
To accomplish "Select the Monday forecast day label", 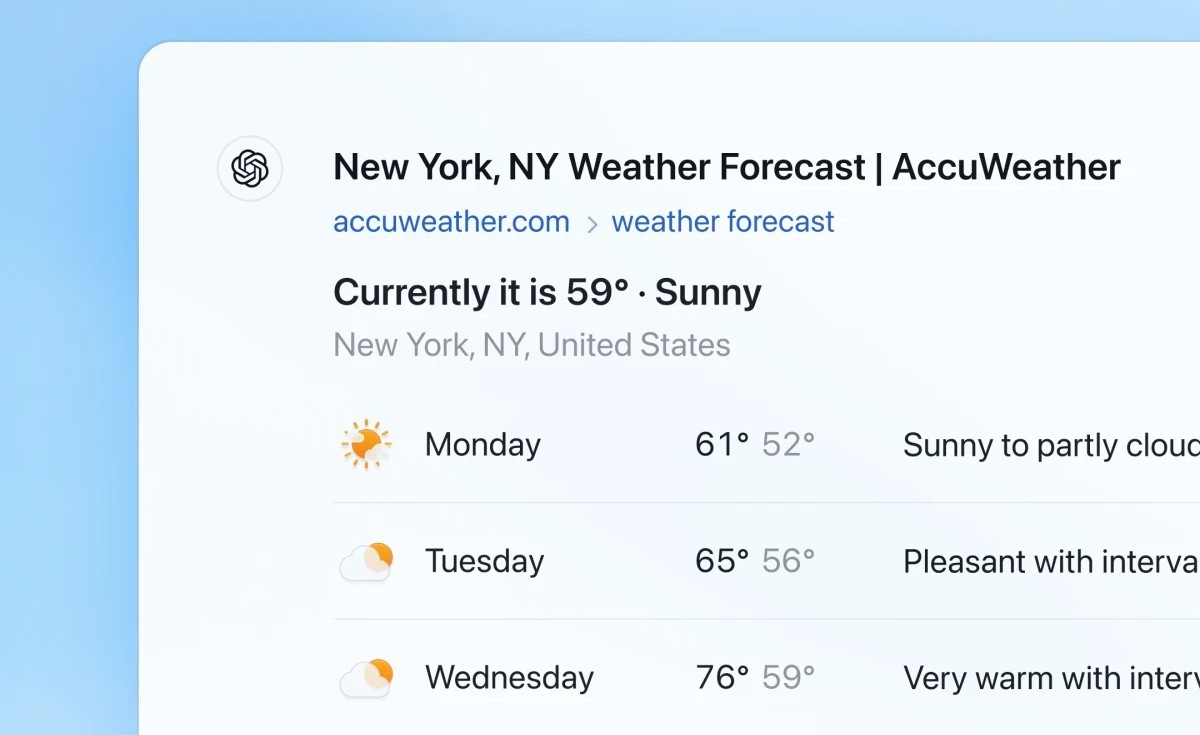I will 482,444.
